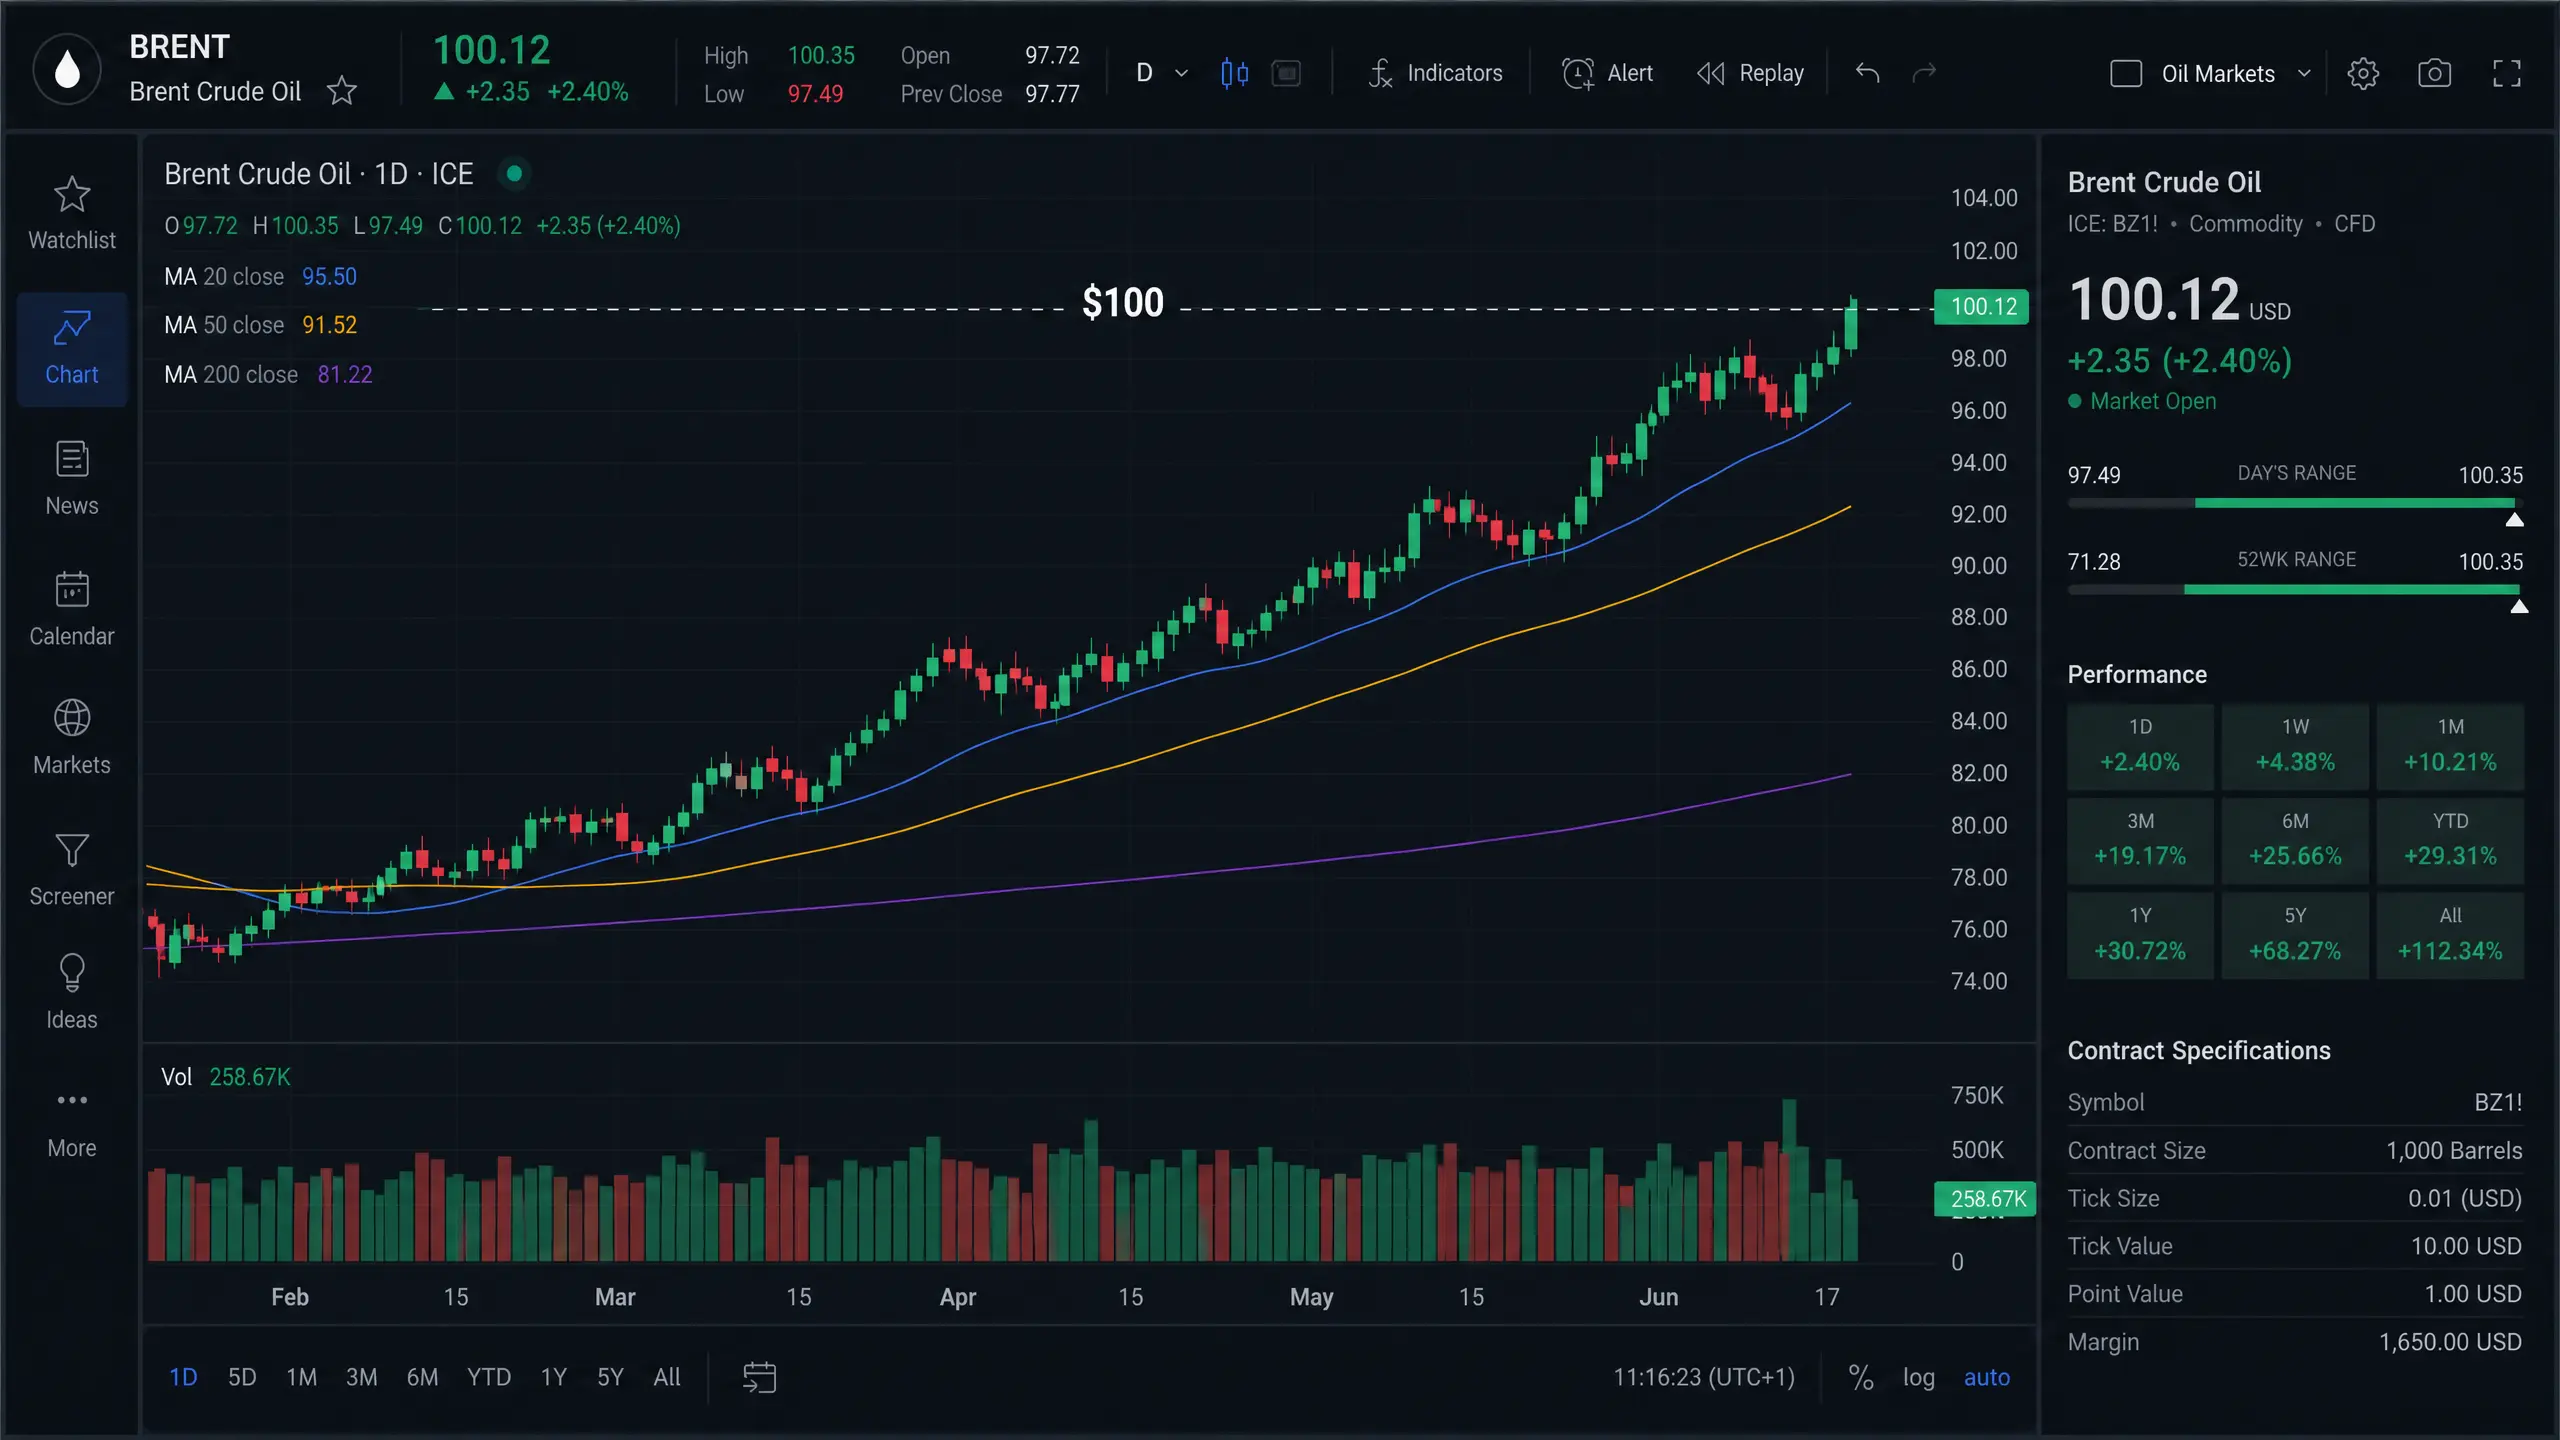Toggle log scale mode
The width and height of the screenshot is (2560, 1440).
point(1918,1377)
